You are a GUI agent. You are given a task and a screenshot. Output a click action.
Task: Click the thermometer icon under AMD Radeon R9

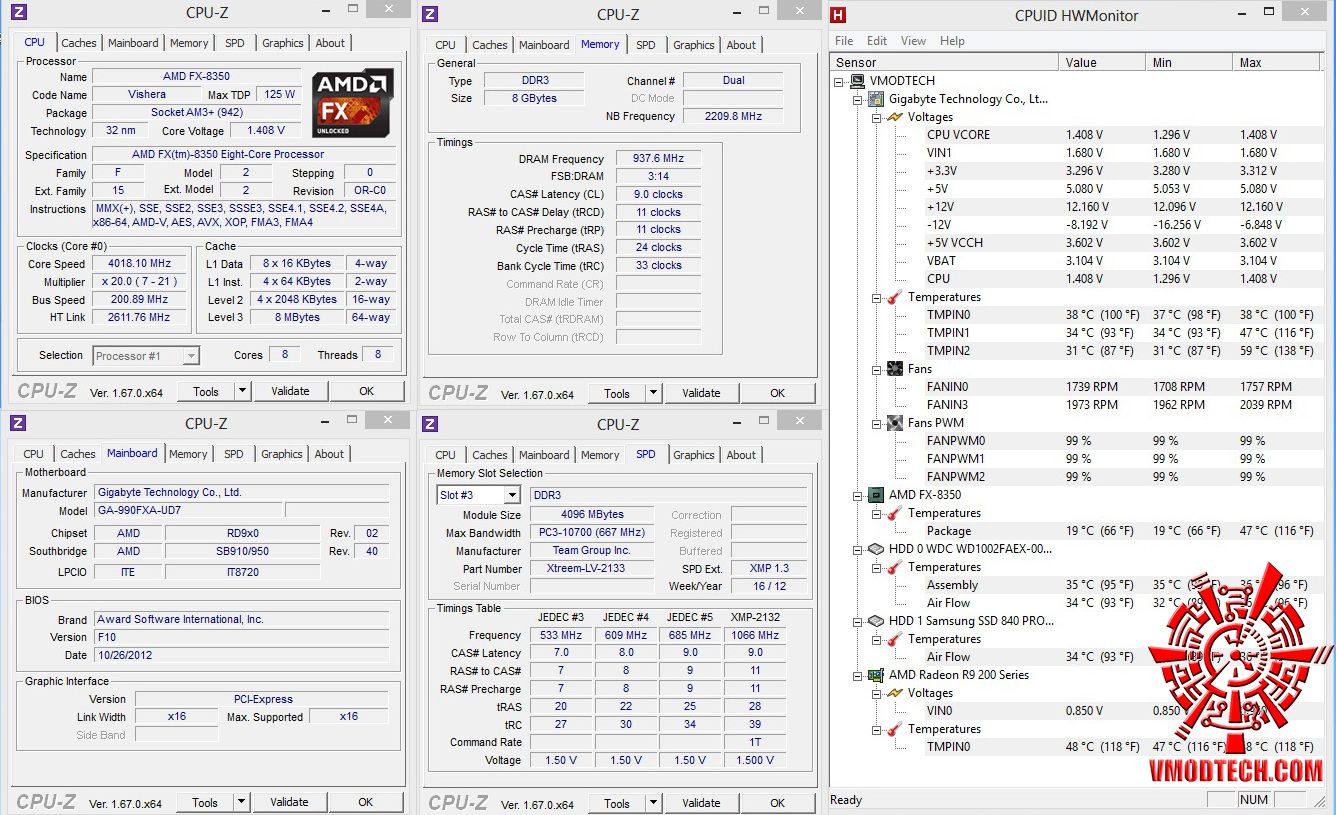895,729
